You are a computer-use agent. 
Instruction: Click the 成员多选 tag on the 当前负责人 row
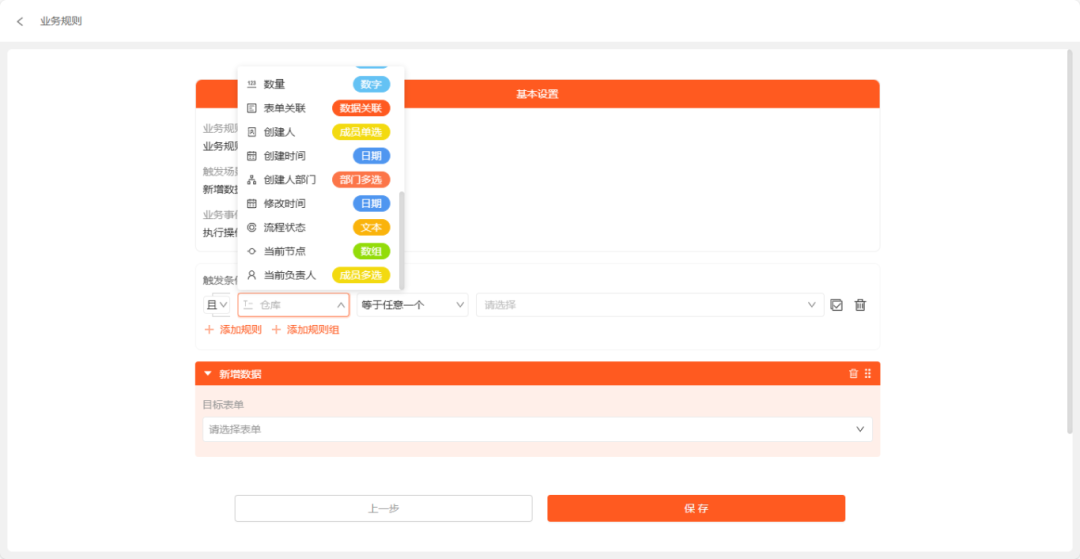(x=361, y=275)
